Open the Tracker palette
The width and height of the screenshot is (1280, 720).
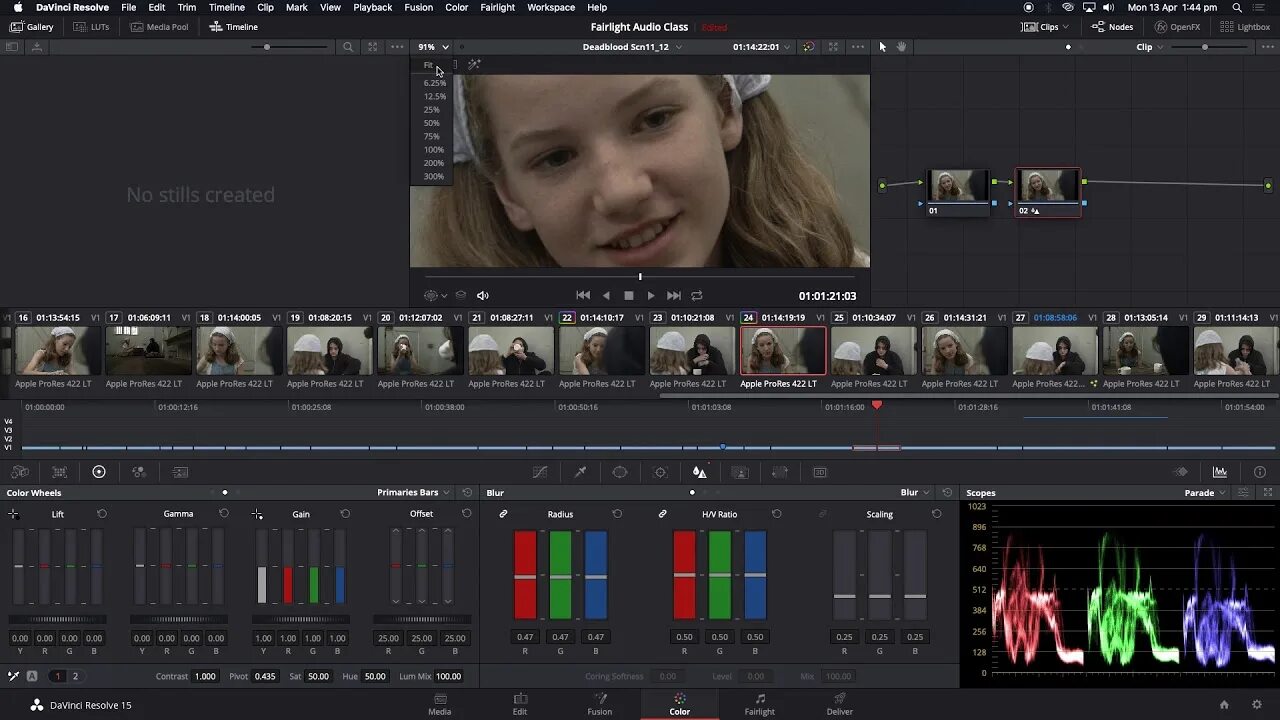click(x=660, y=472)
